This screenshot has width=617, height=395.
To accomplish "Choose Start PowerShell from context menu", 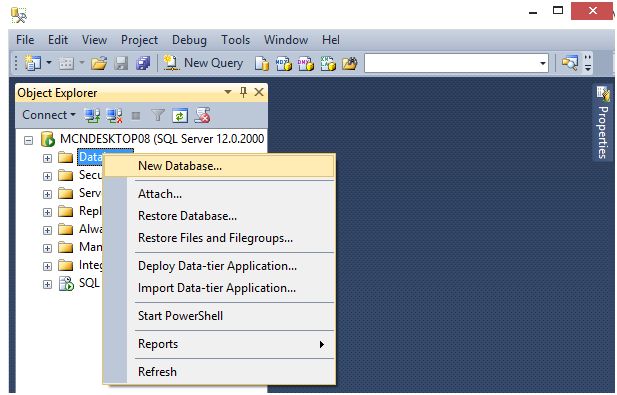I will (x=219, y=316).
